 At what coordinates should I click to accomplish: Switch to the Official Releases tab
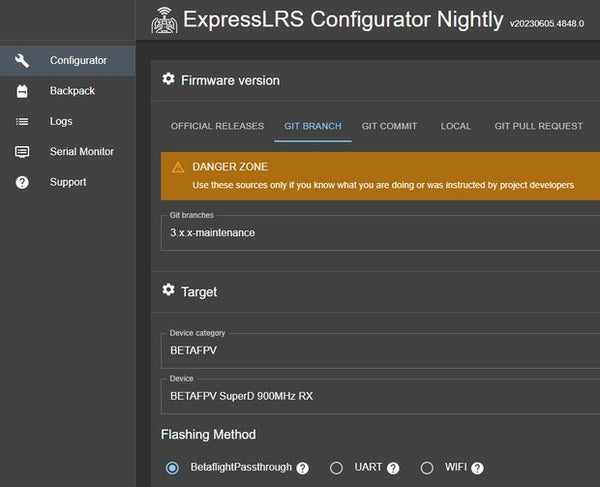point(217,126)
